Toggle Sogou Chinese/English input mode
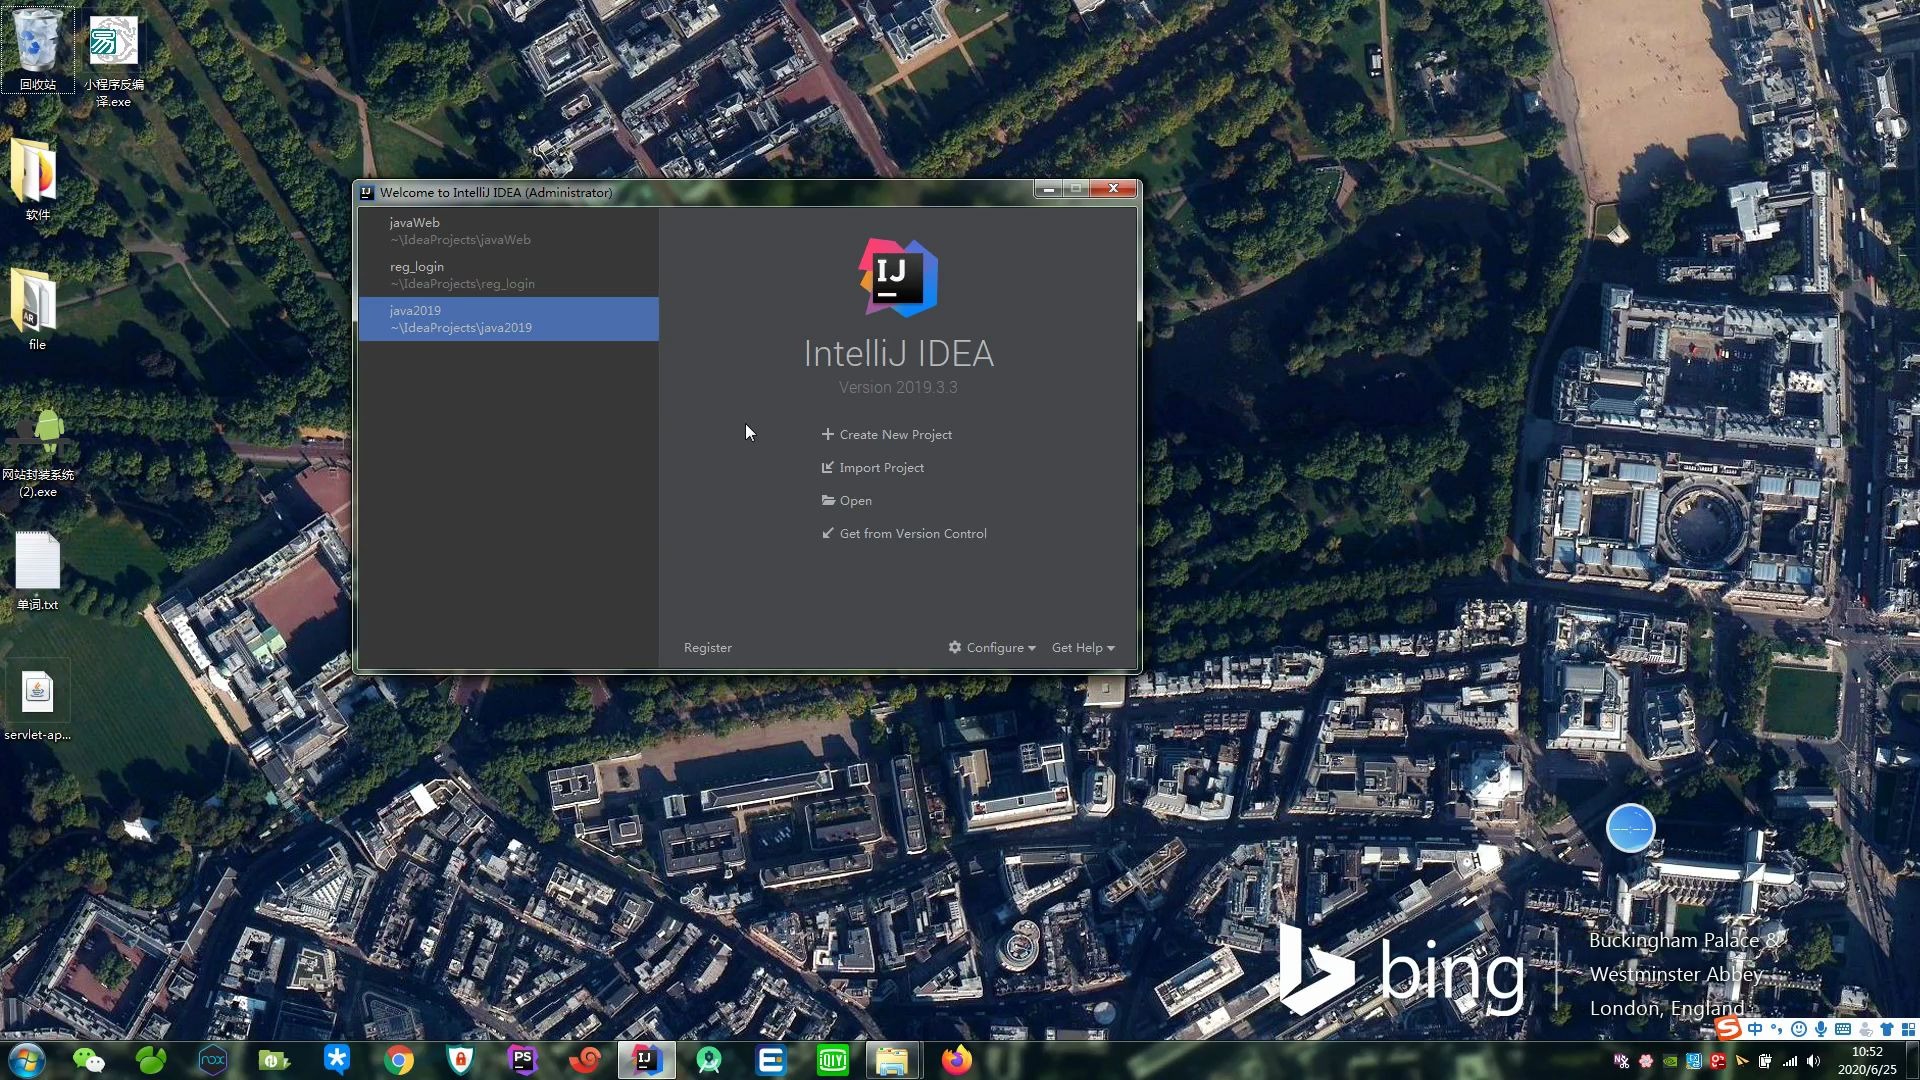The image size is (1920, 1080). 1755,1029
